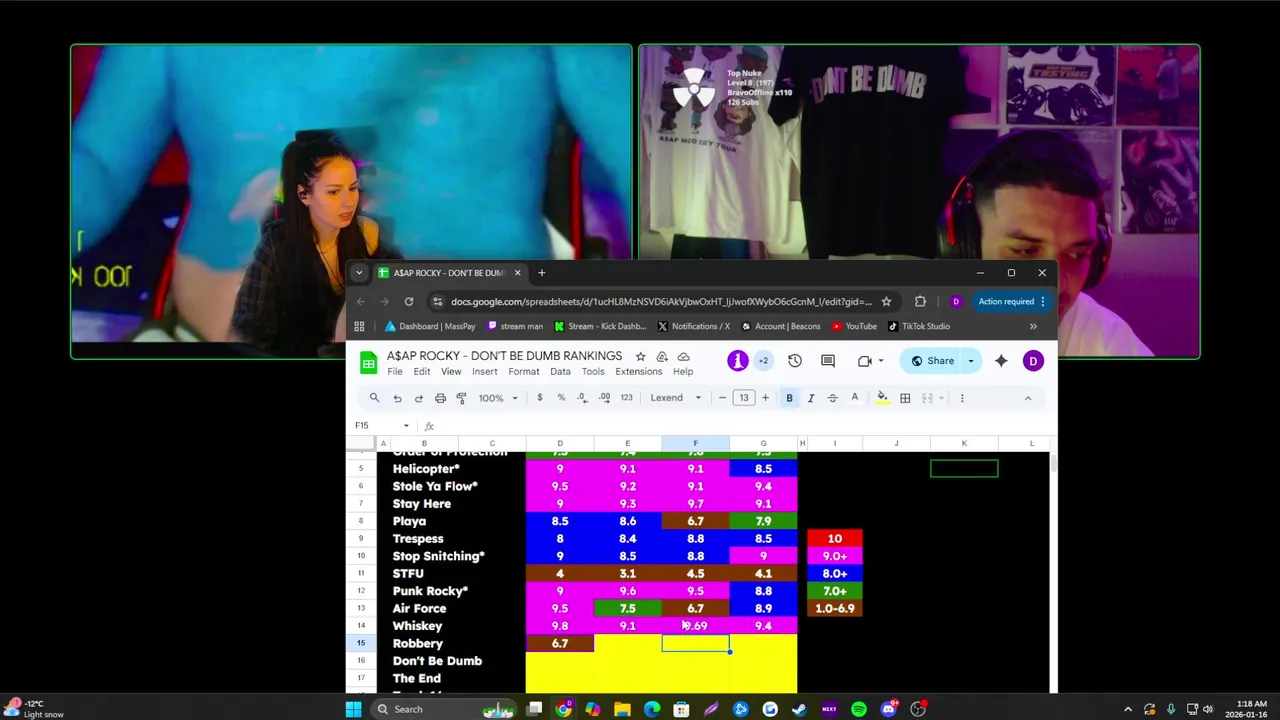The image size is (1280, 720).
Task: Open Discord from the taskbar
Action: (x=888, y=709)
